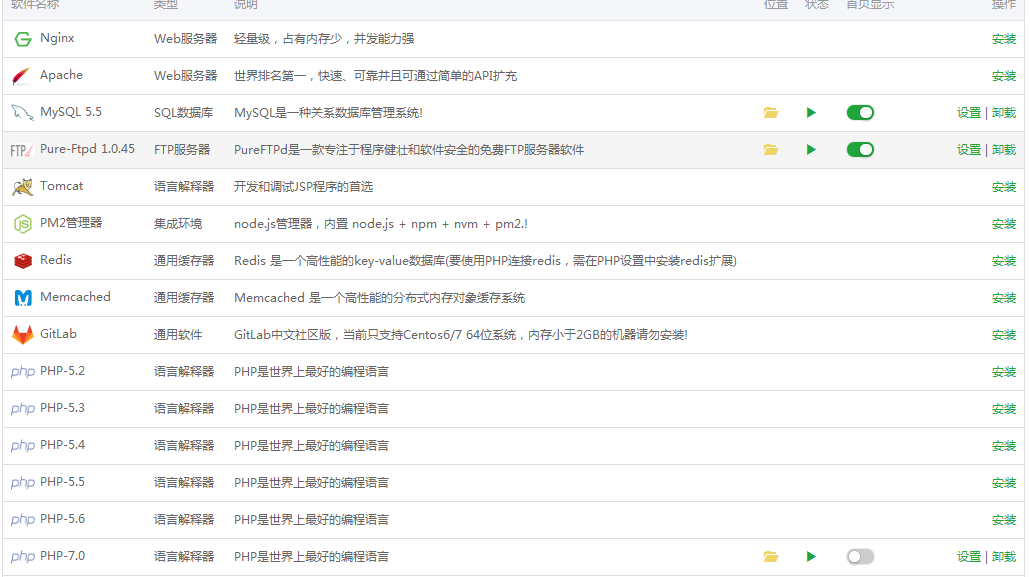This screenshot has width=1030, height=577.
Task: Open PHP-7.0 folder location icon
Action: pyautogui.click(x=771, y=557)
